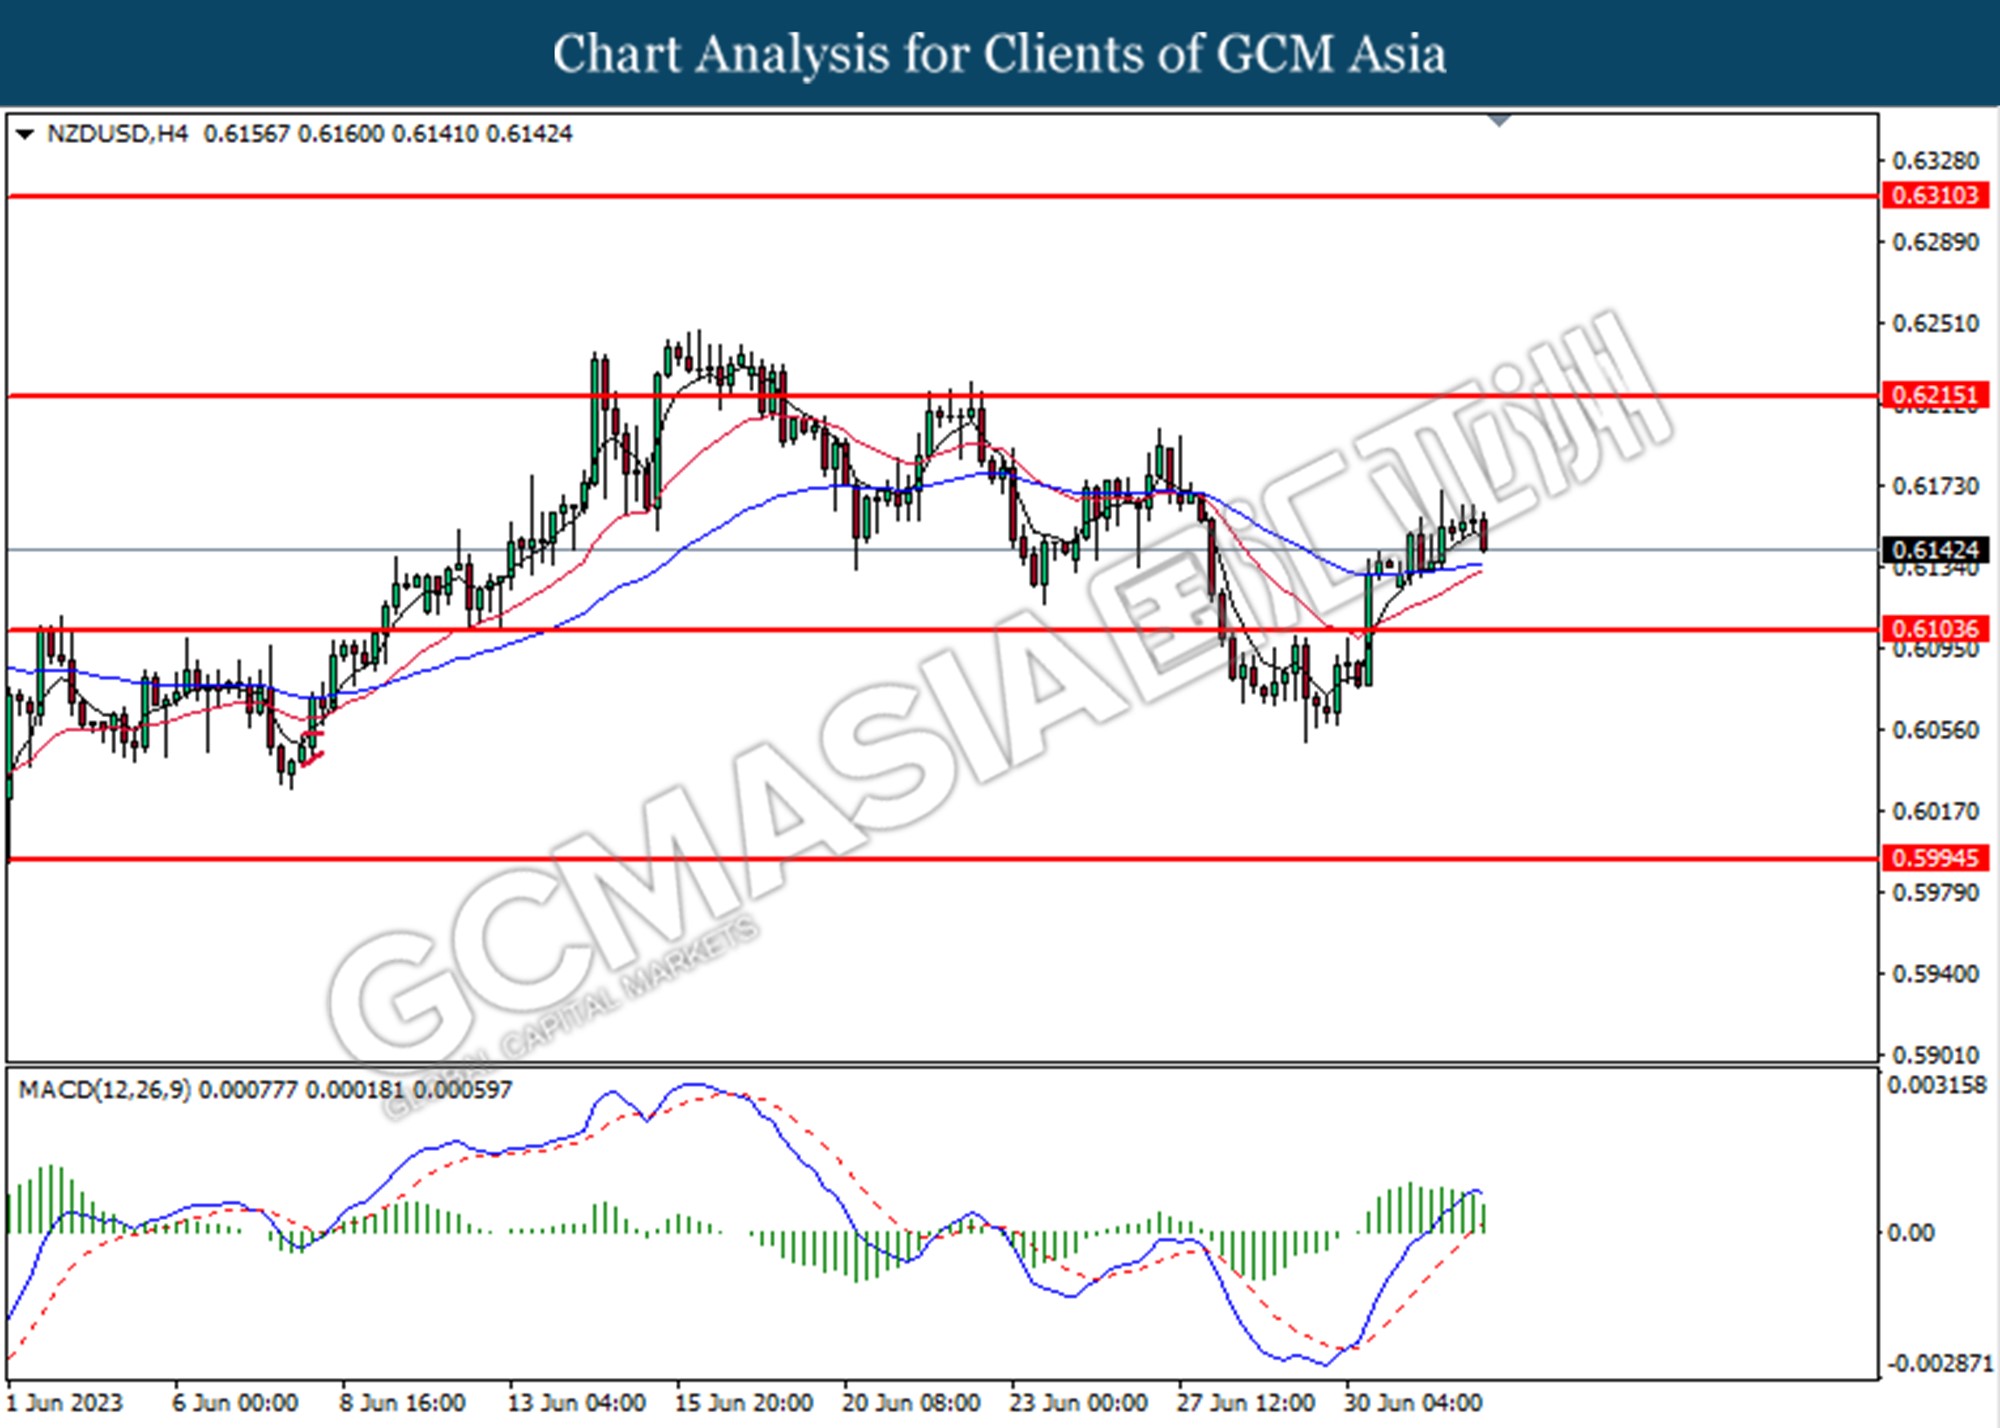
Task: Click the 0.62890 price axis value
Action: point(1935,243)
